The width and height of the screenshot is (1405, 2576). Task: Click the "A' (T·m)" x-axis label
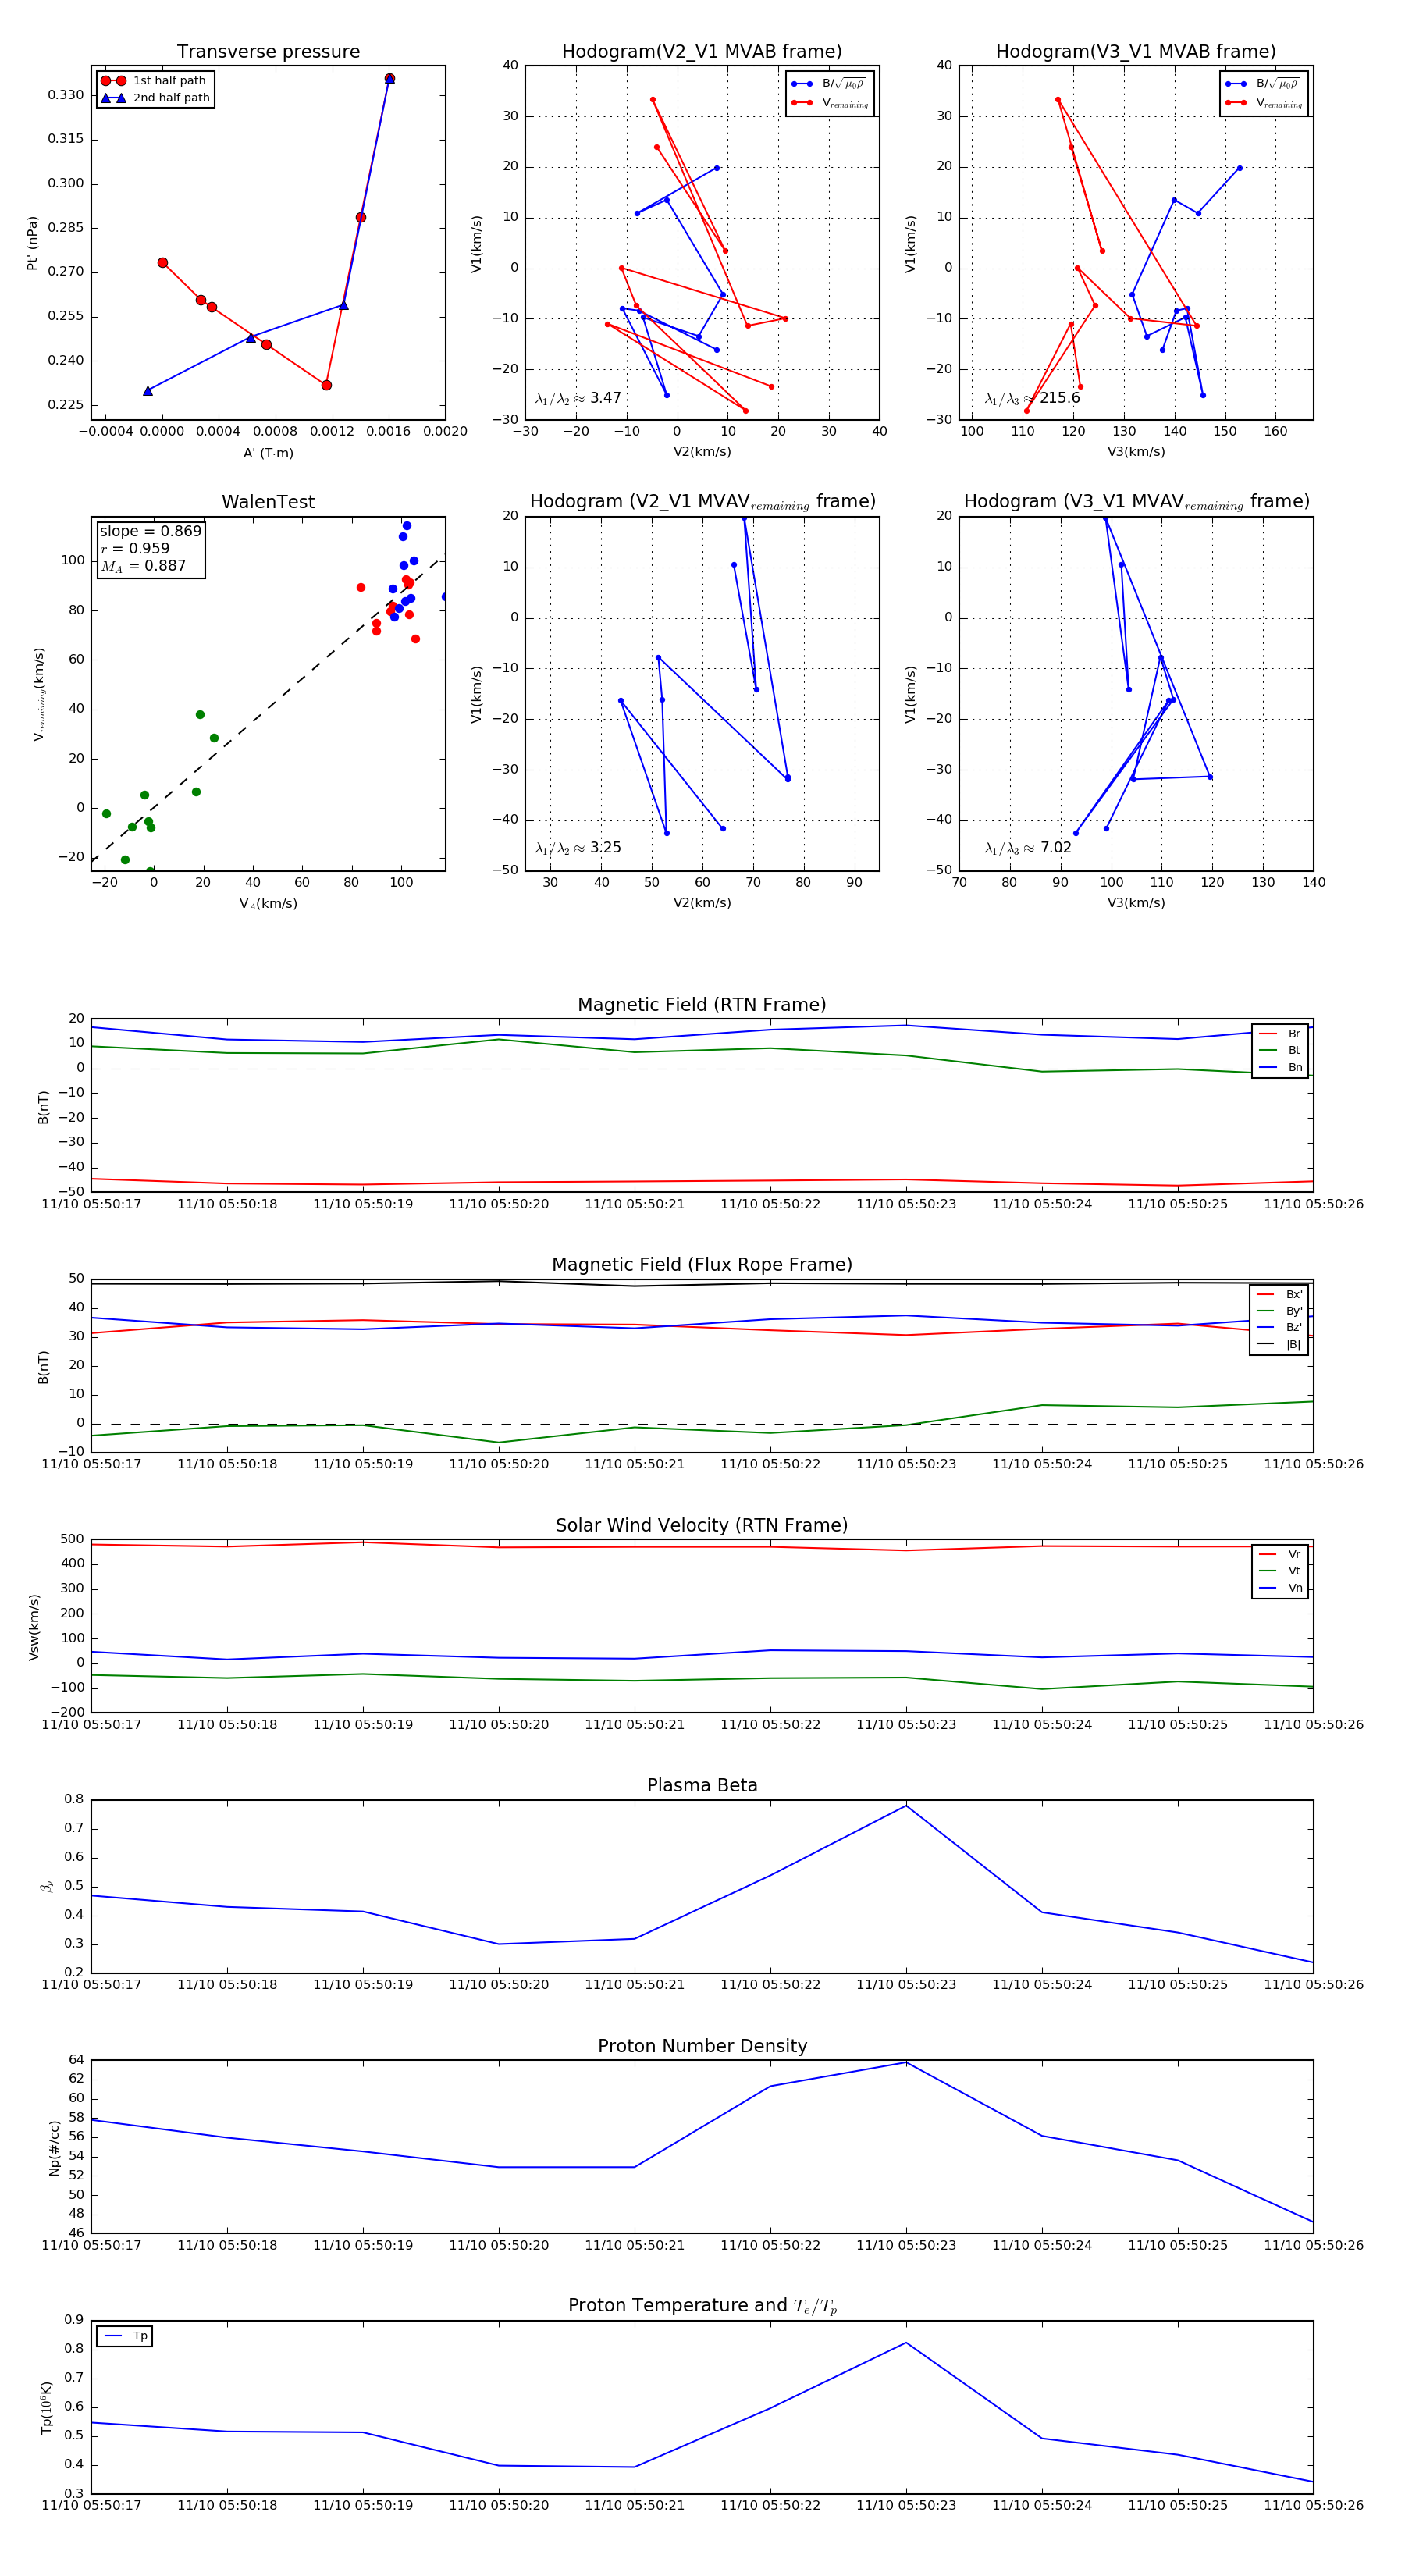coord(268,453)
